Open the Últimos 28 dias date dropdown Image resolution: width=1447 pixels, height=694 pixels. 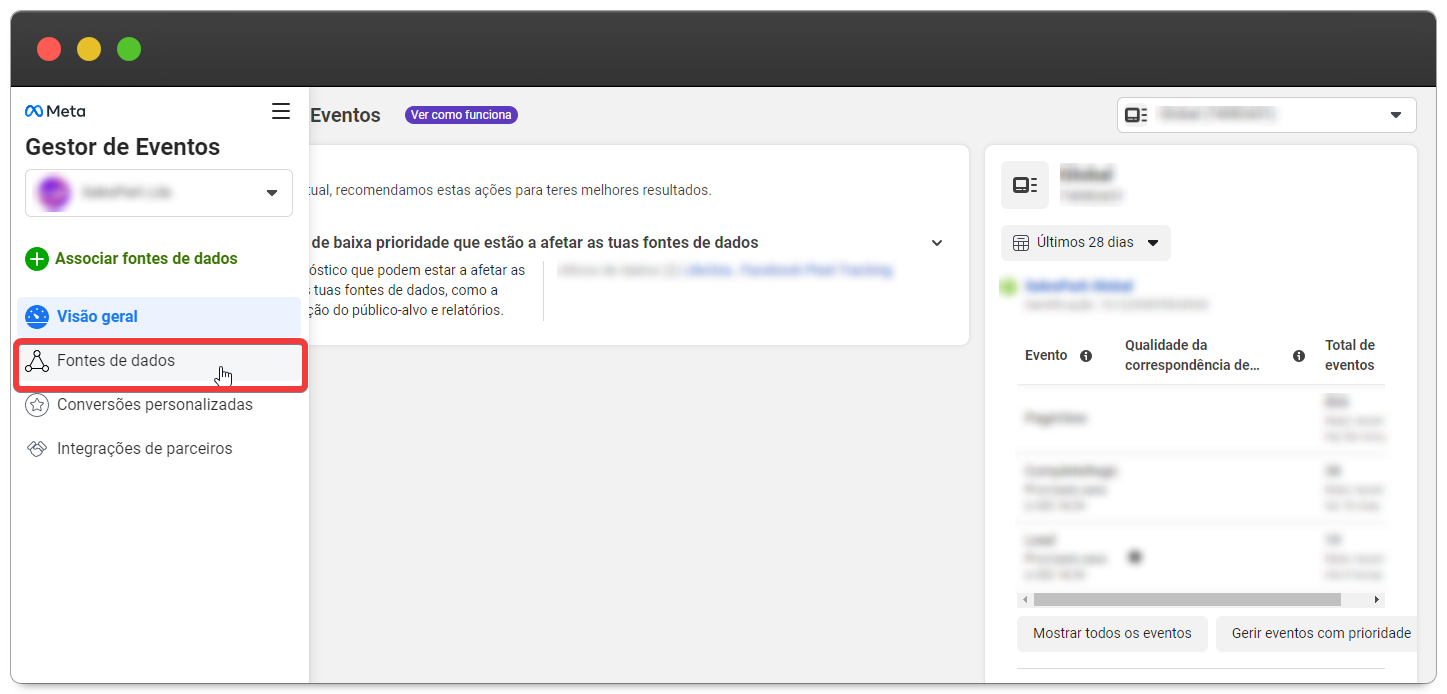(x=1085, y=243)
